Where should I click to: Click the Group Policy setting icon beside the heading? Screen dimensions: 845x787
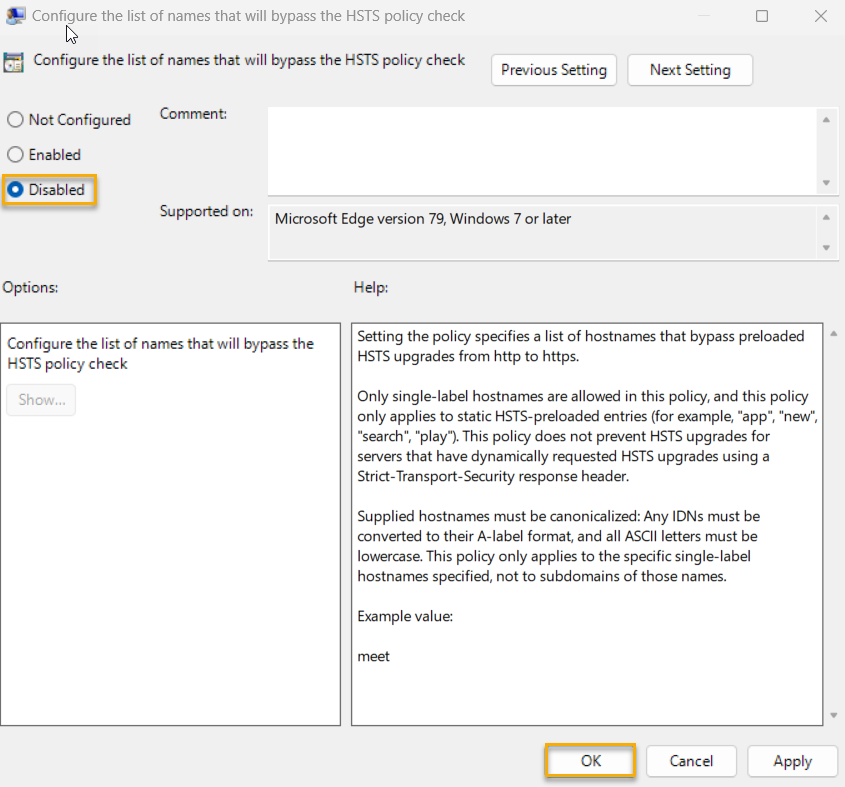[14, 62]
